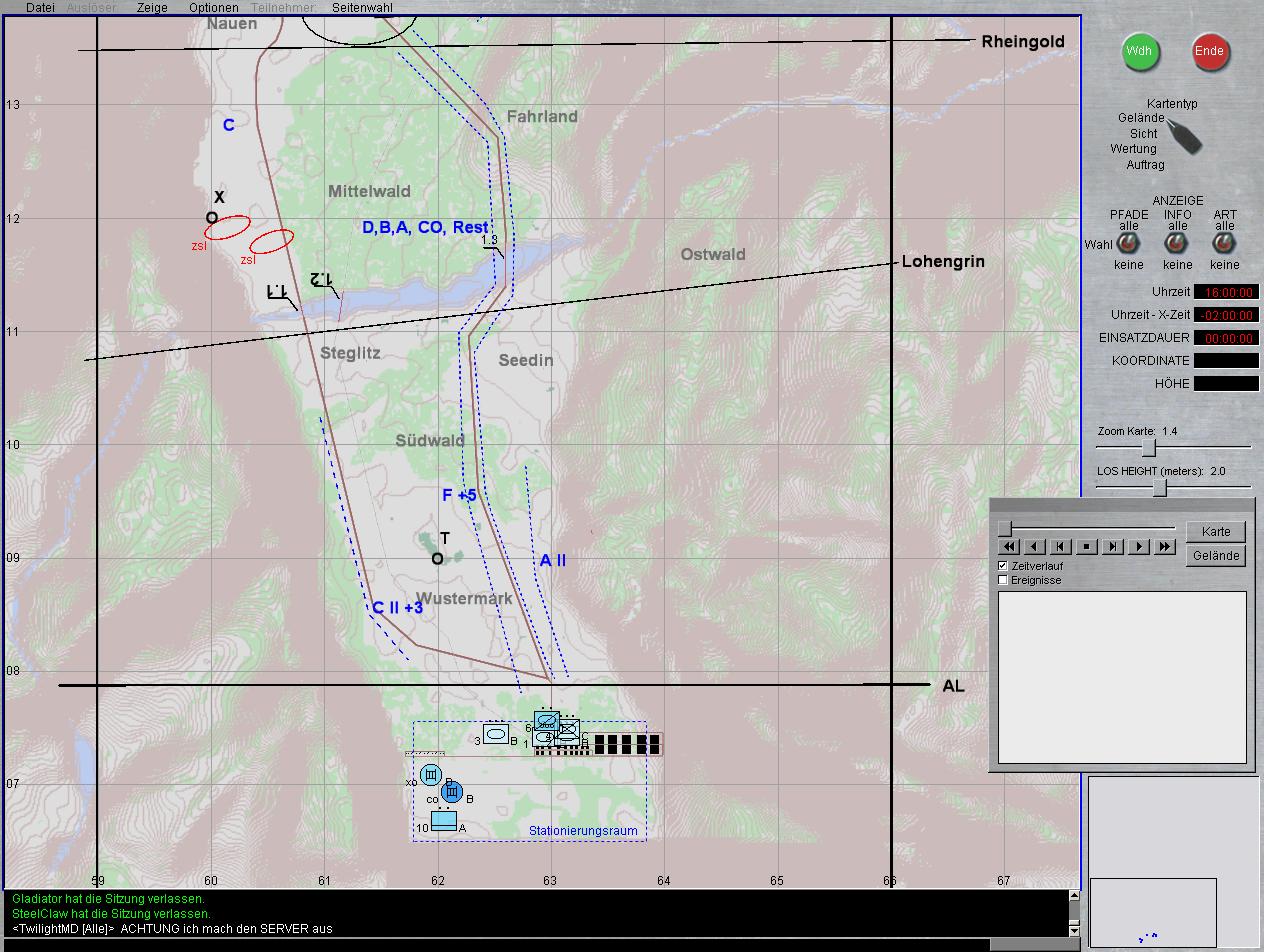This screenshot has height=952, width=1264.
Task: Uncheck the Zeitverlauf checkbox
Action: point(1004,566)
